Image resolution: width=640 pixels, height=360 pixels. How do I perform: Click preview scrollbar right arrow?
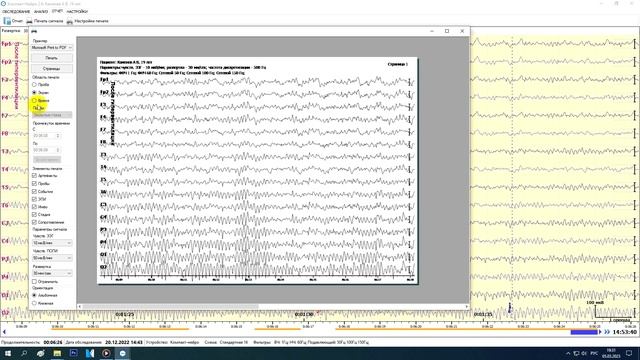[x=467, y=306]
